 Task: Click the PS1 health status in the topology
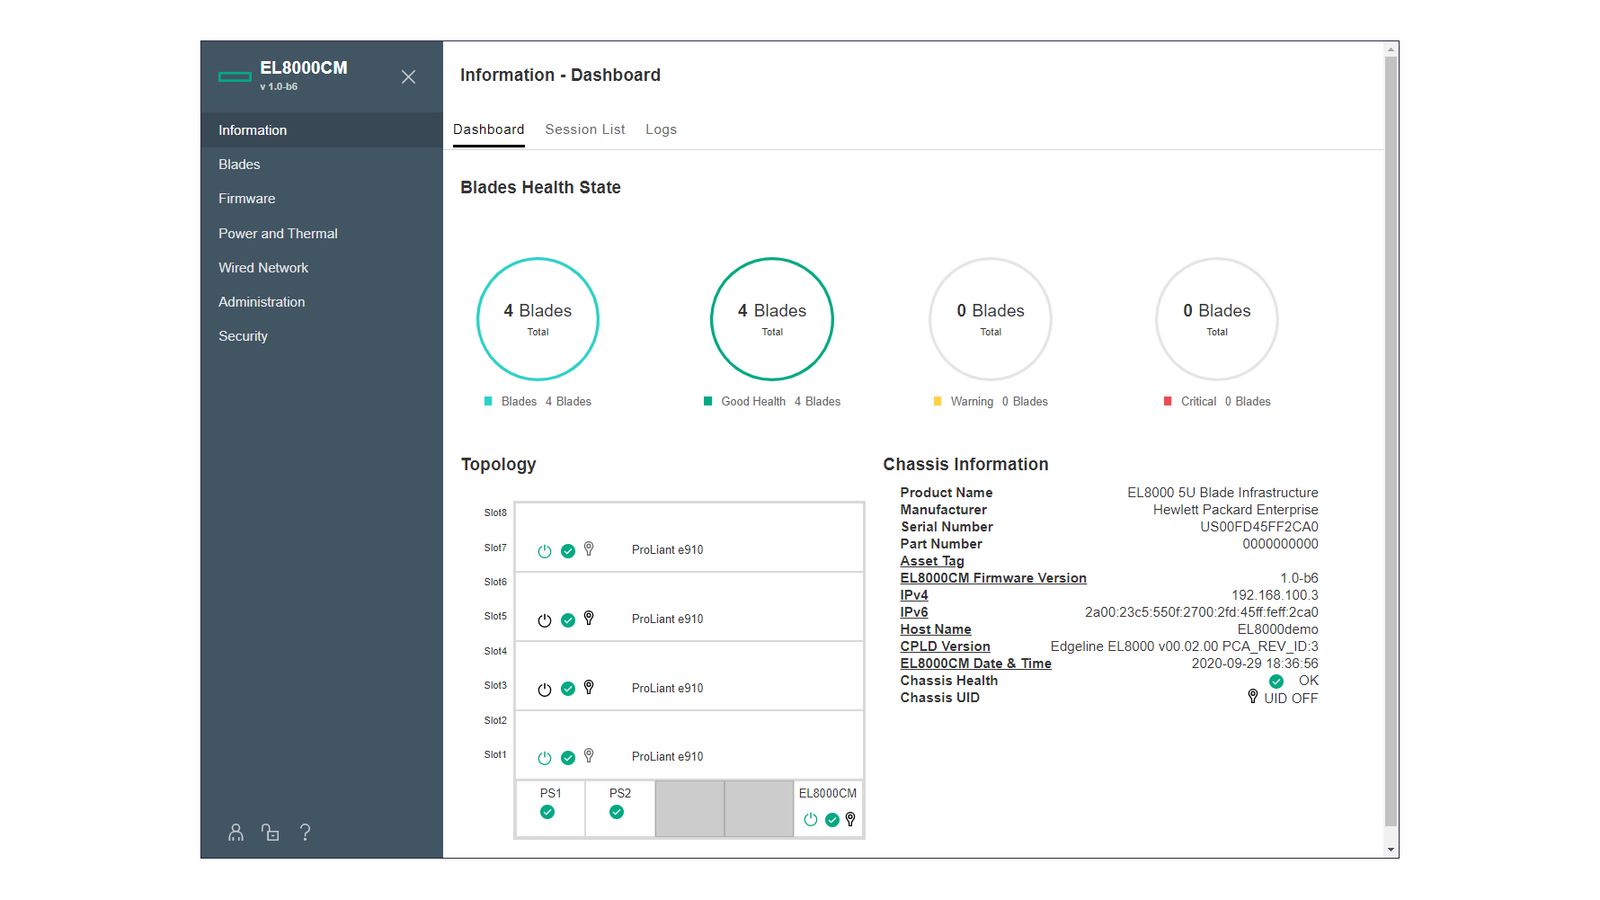547,813
